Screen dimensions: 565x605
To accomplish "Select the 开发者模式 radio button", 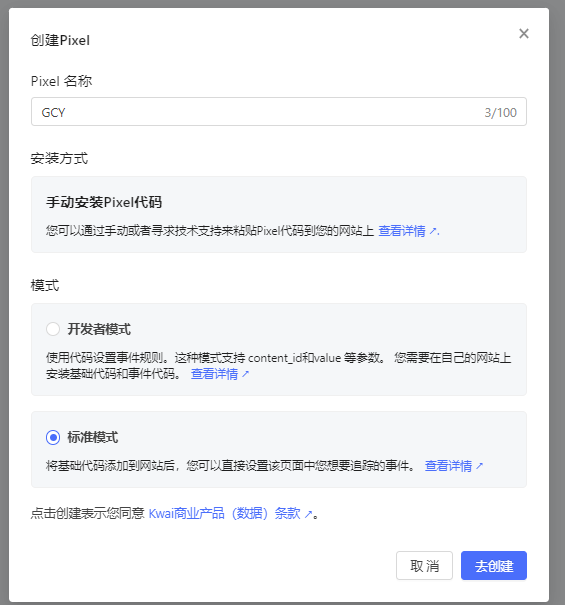I will tap(53, 329).
